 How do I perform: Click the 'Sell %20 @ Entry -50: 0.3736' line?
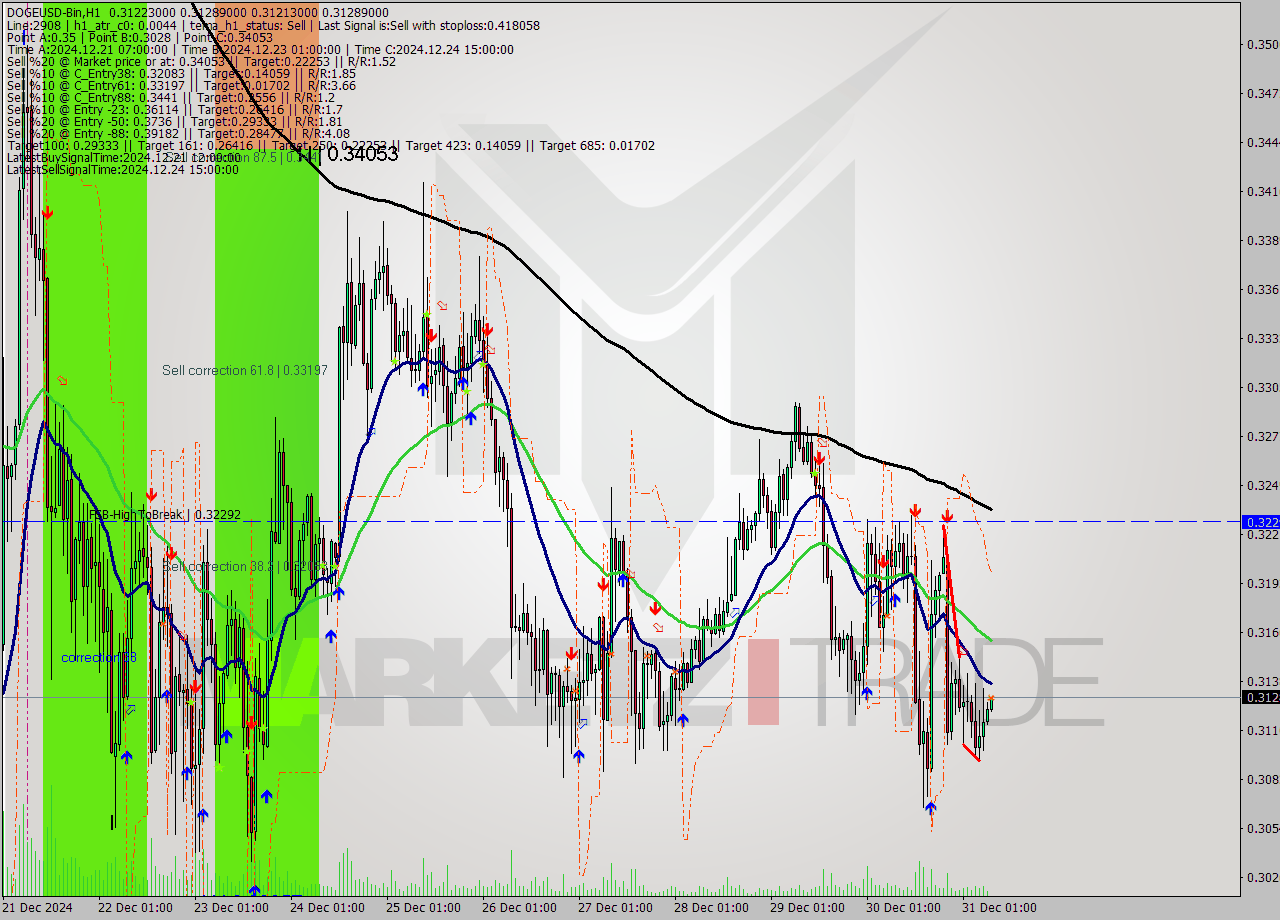175,121
